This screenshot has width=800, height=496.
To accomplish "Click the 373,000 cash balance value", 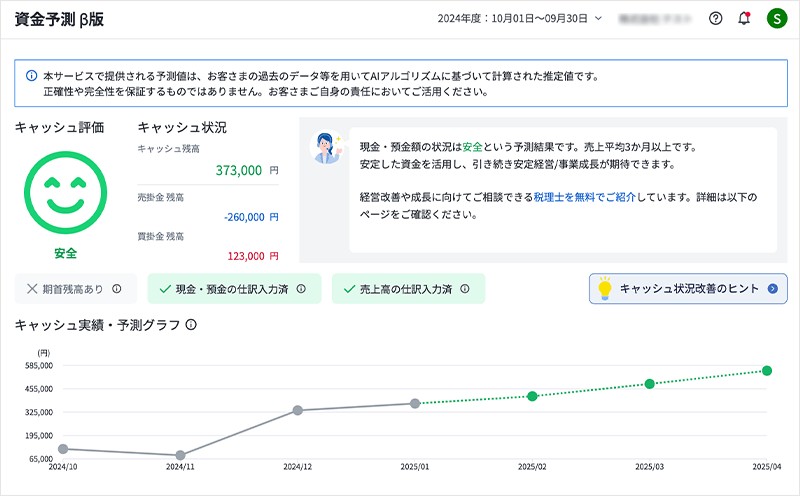I will coord(238,171).
